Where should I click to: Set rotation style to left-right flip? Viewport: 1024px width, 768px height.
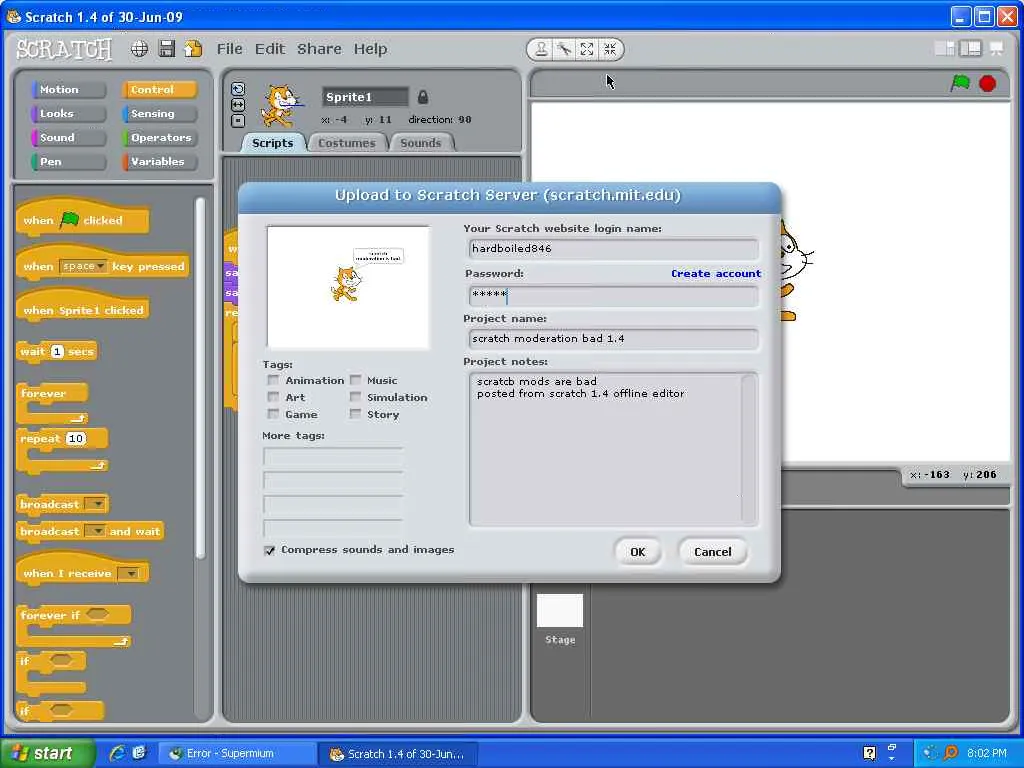(x=238, y=104)
